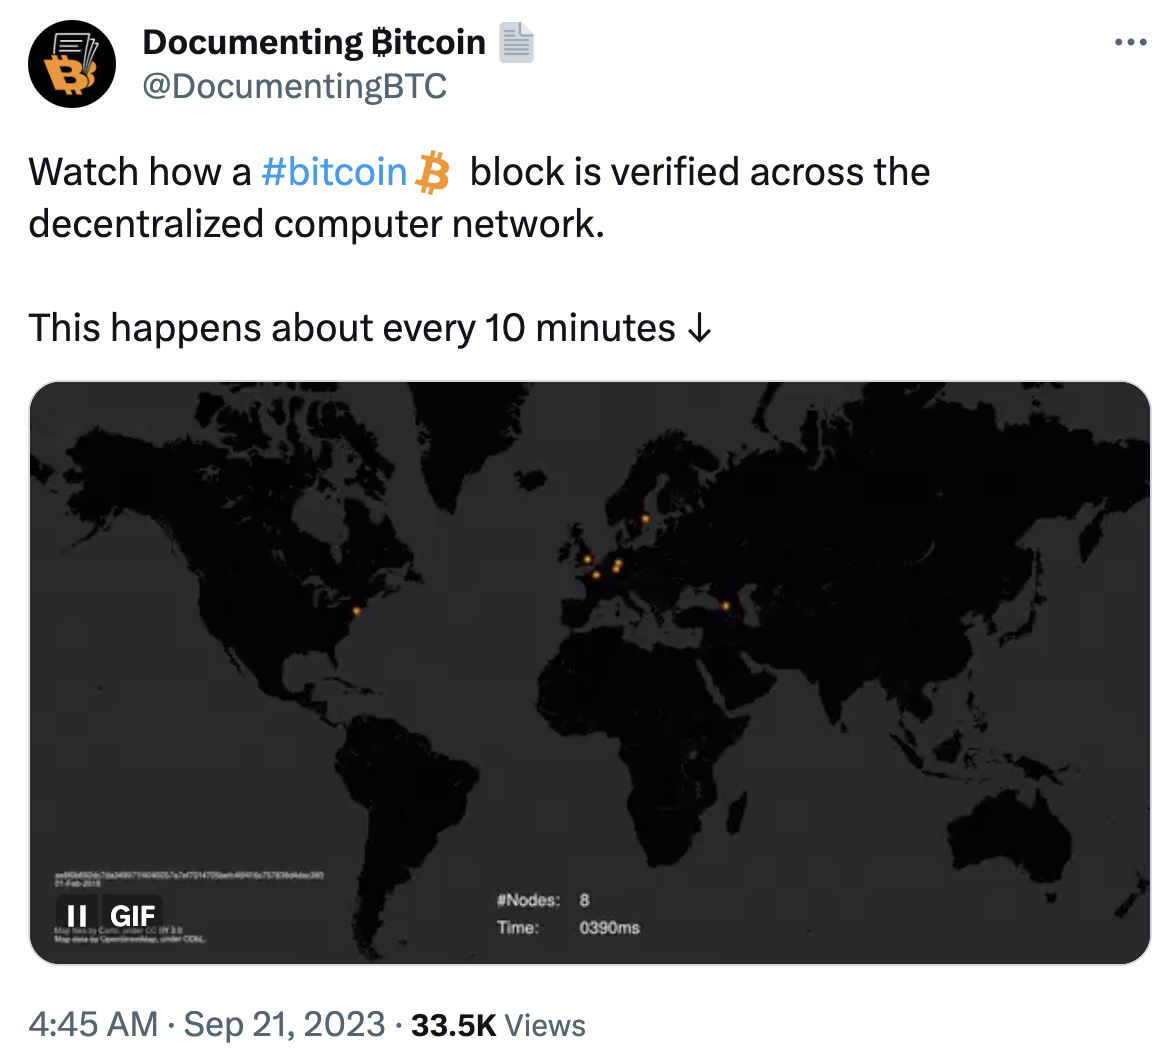Open the tweet options with the three-dot icon

(x=1131, y=40)
